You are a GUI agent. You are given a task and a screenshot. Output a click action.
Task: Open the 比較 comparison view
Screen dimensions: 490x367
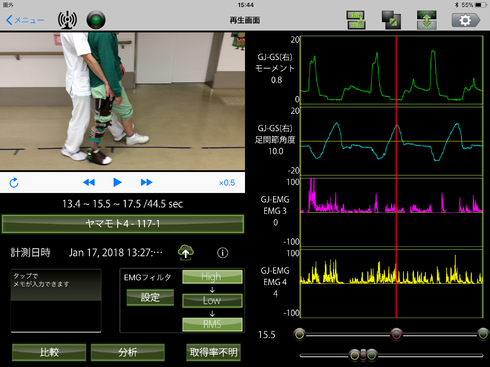click(49, 352)
